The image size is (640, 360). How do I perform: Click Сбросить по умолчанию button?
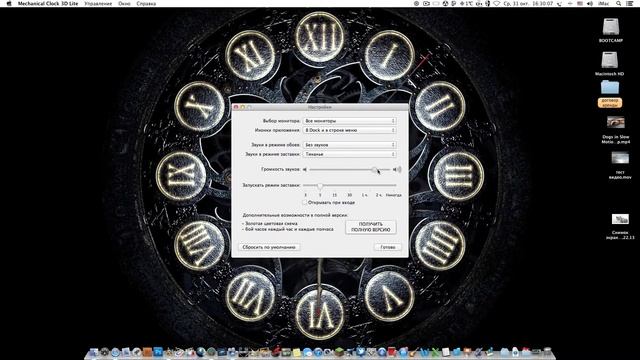(269, 247)
